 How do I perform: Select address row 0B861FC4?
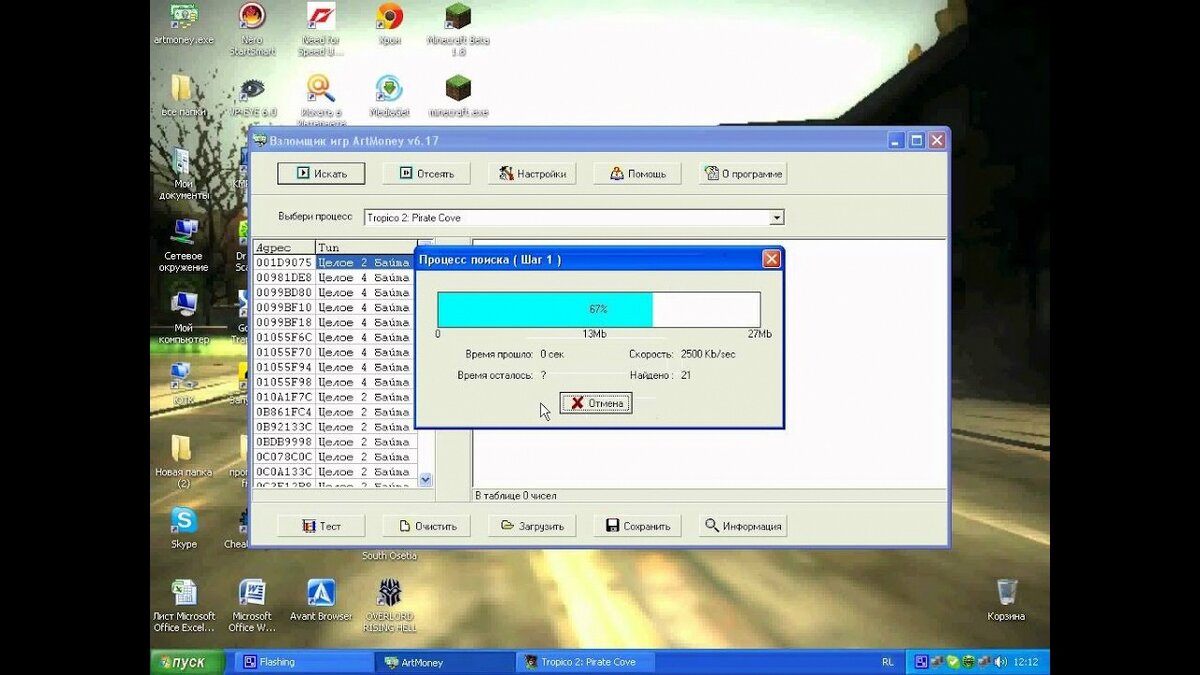(x=334, y=412)
